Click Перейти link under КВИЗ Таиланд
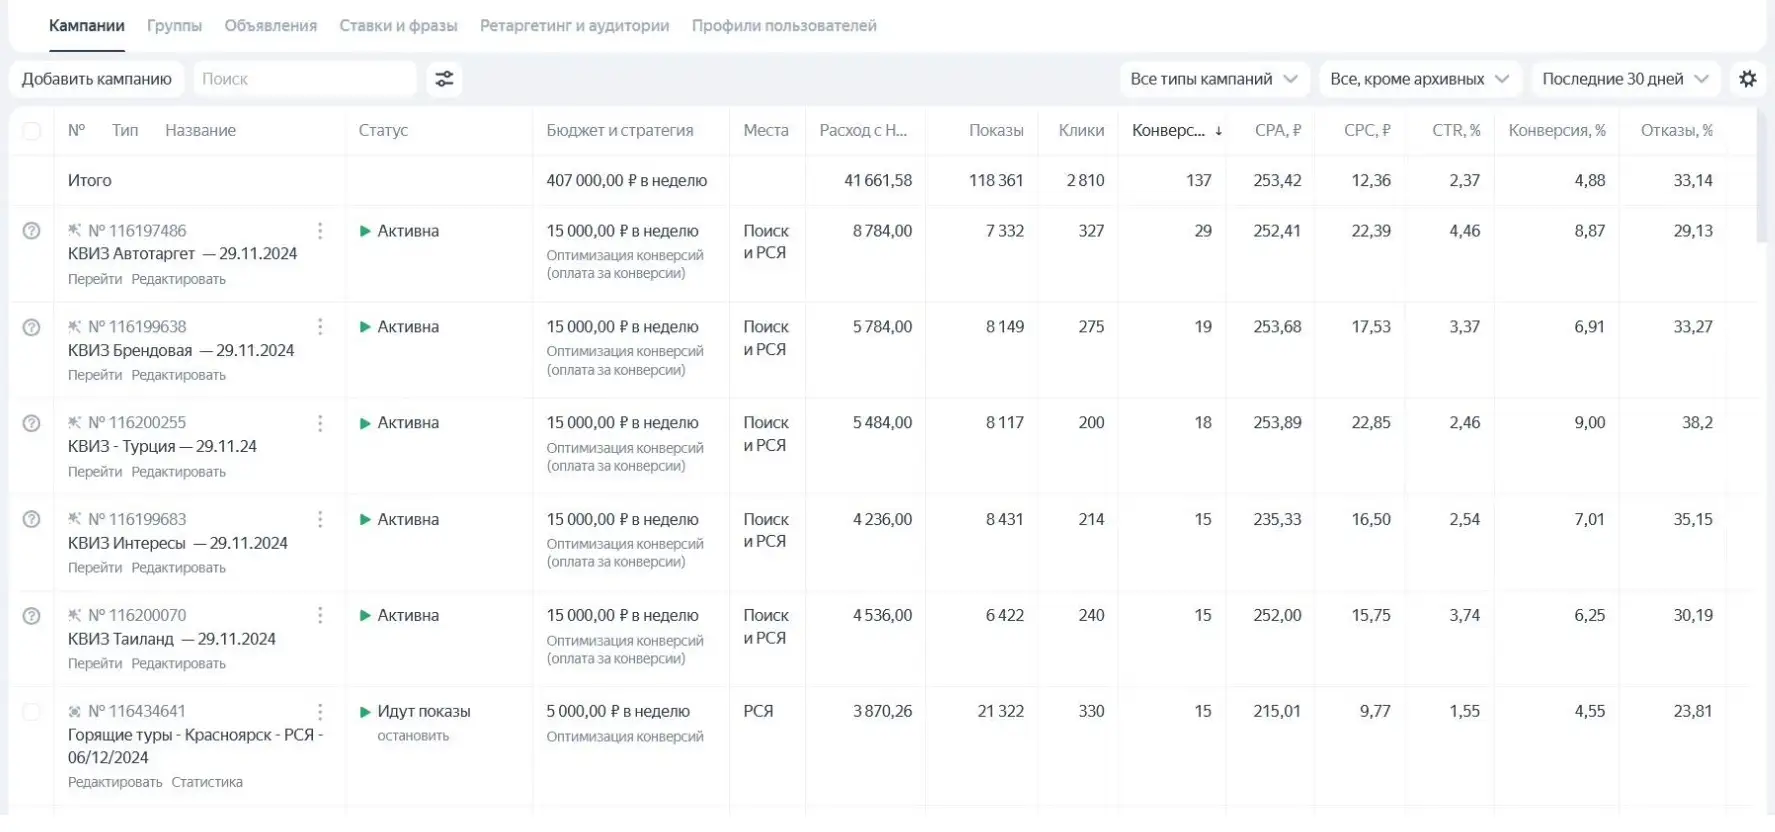The height and width of the screenshot is (832, 1775). [95, 663]
